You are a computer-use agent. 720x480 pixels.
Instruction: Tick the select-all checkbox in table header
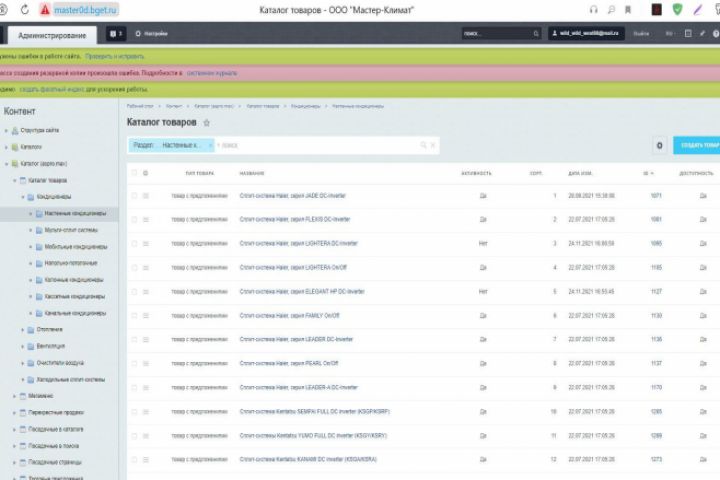tap(134, 173)
